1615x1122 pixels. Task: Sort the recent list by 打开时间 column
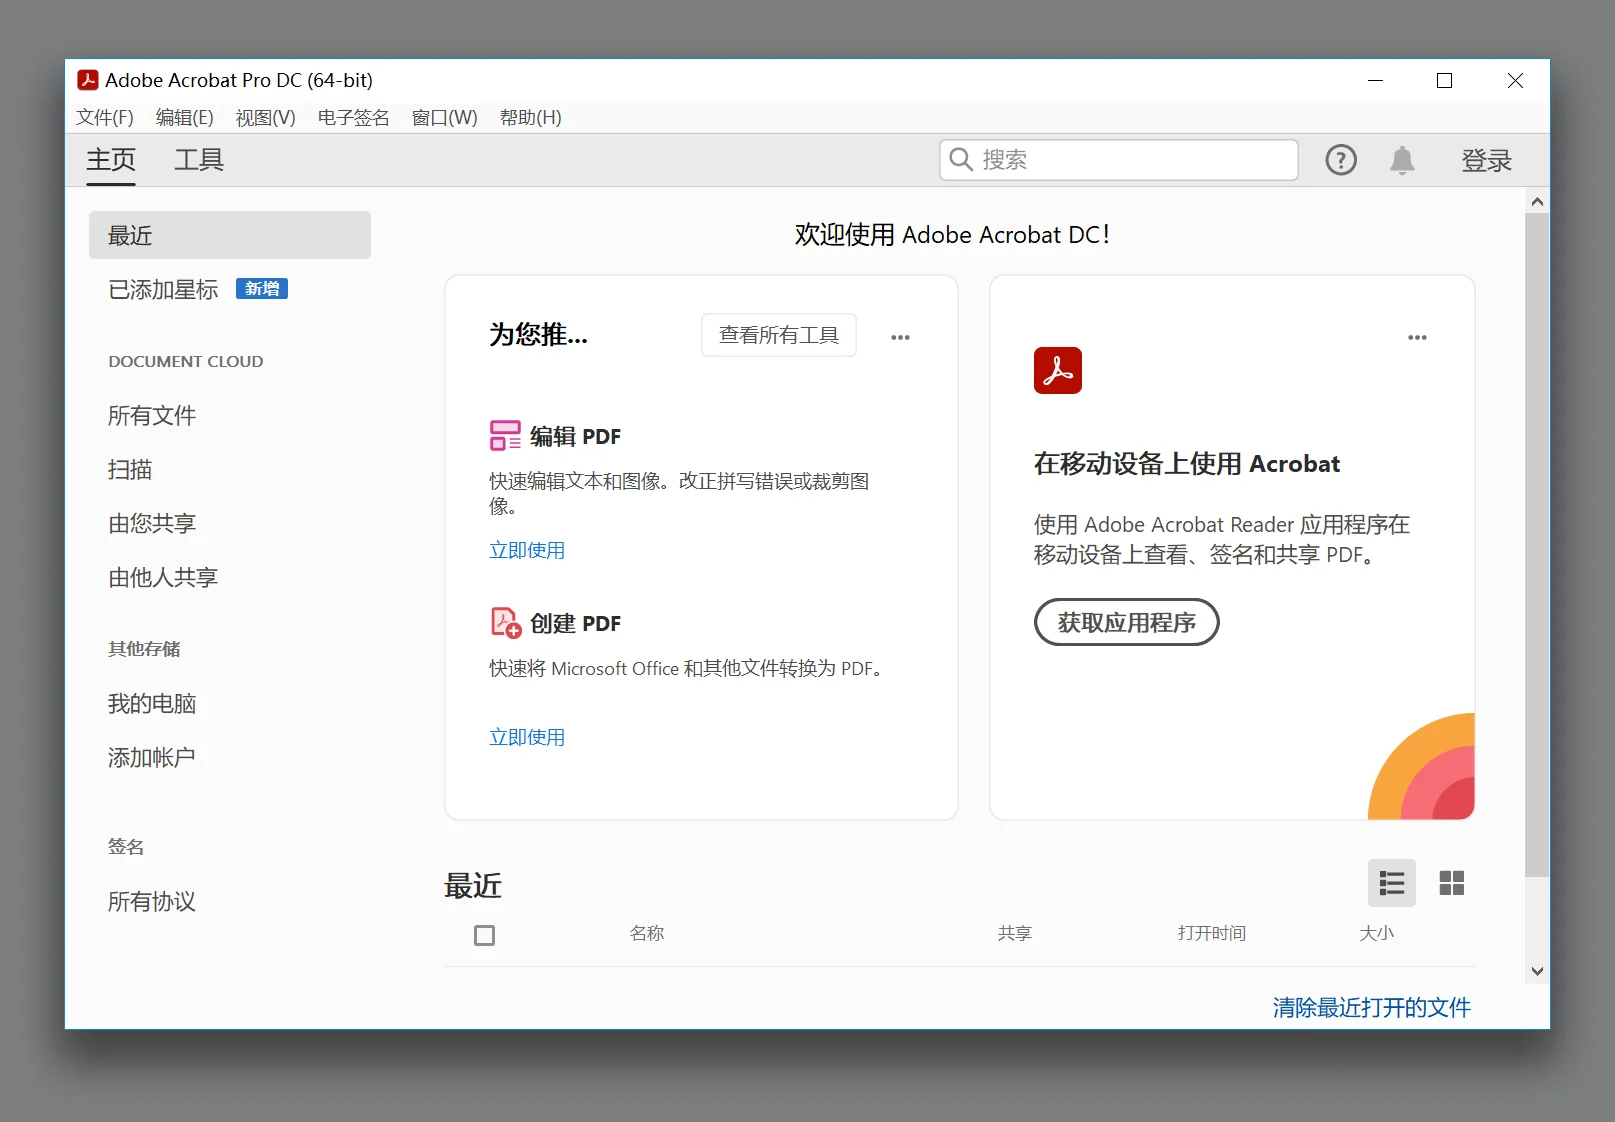click(1212, 933)
